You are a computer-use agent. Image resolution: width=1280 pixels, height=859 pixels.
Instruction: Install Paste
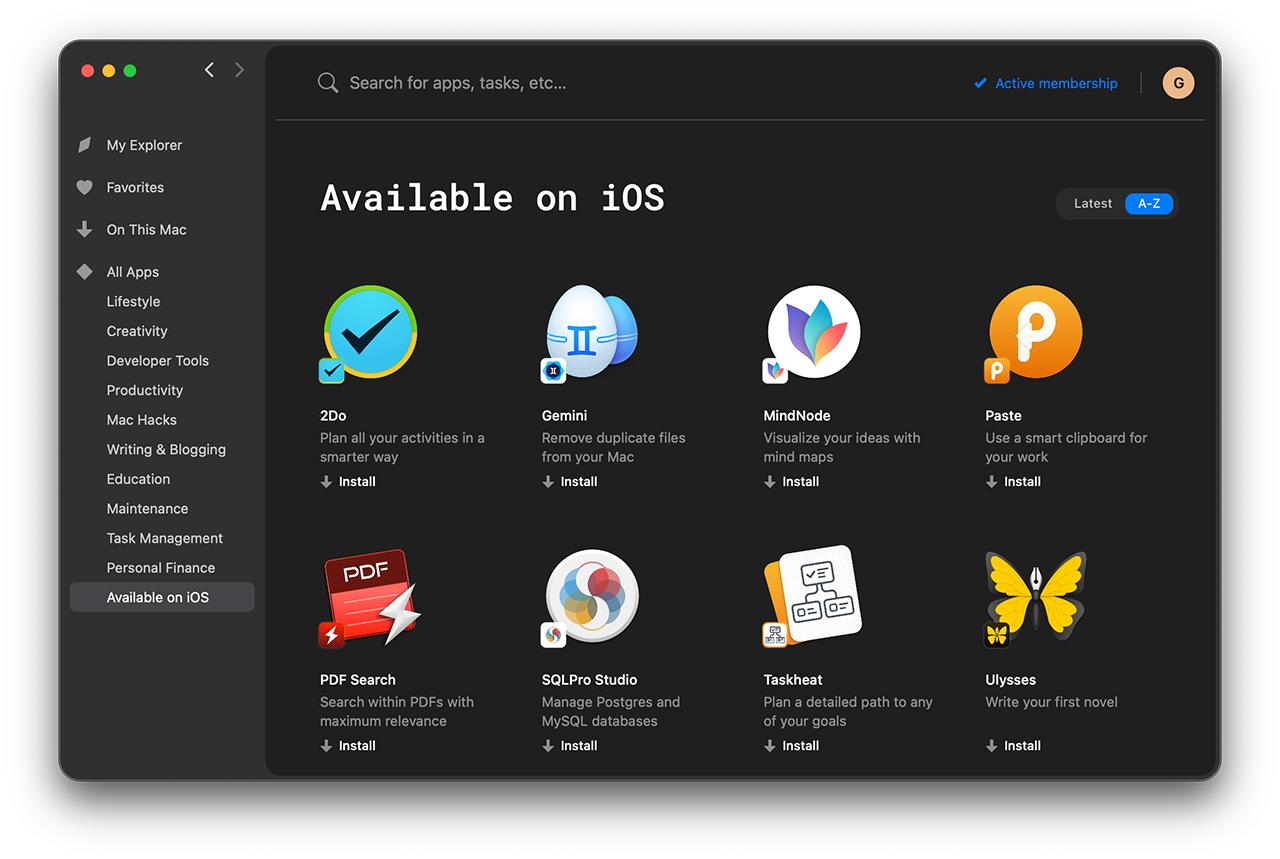pos(1014,482)
